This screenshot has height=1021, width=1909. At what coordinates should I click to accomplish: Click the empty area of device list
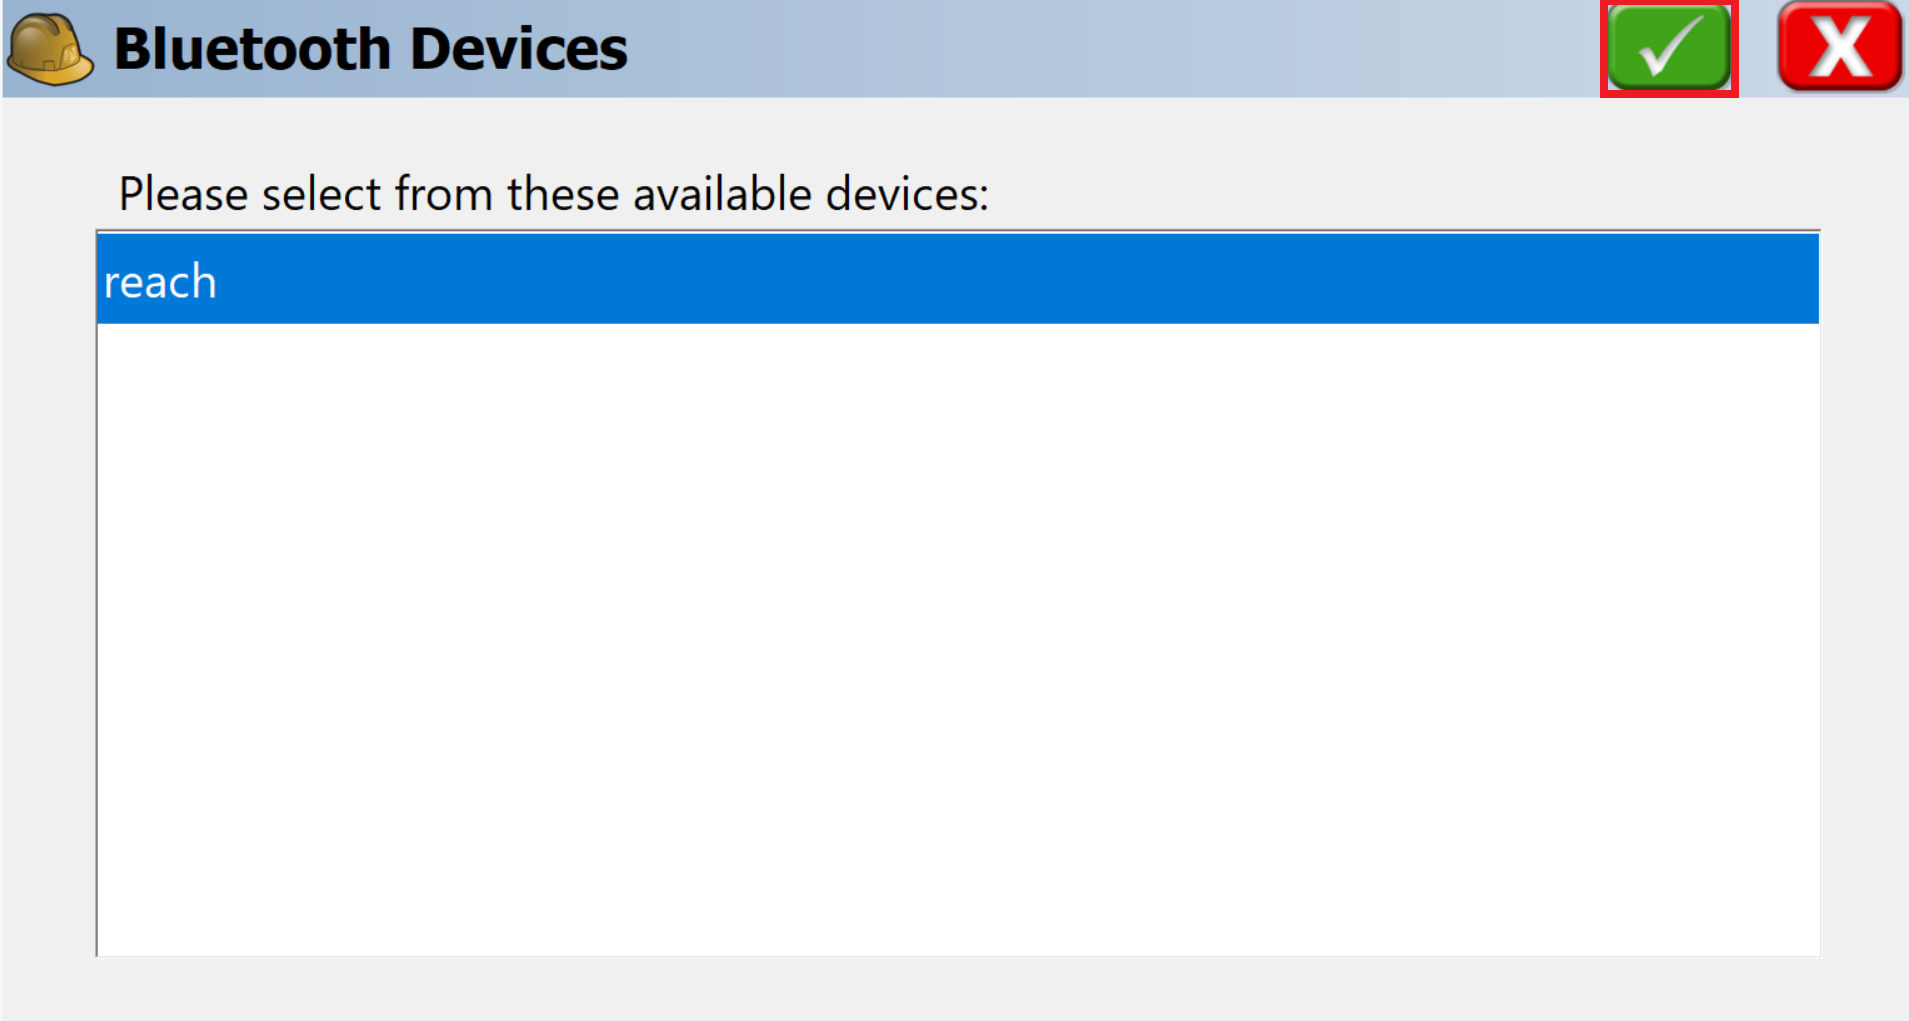(957, 640)
